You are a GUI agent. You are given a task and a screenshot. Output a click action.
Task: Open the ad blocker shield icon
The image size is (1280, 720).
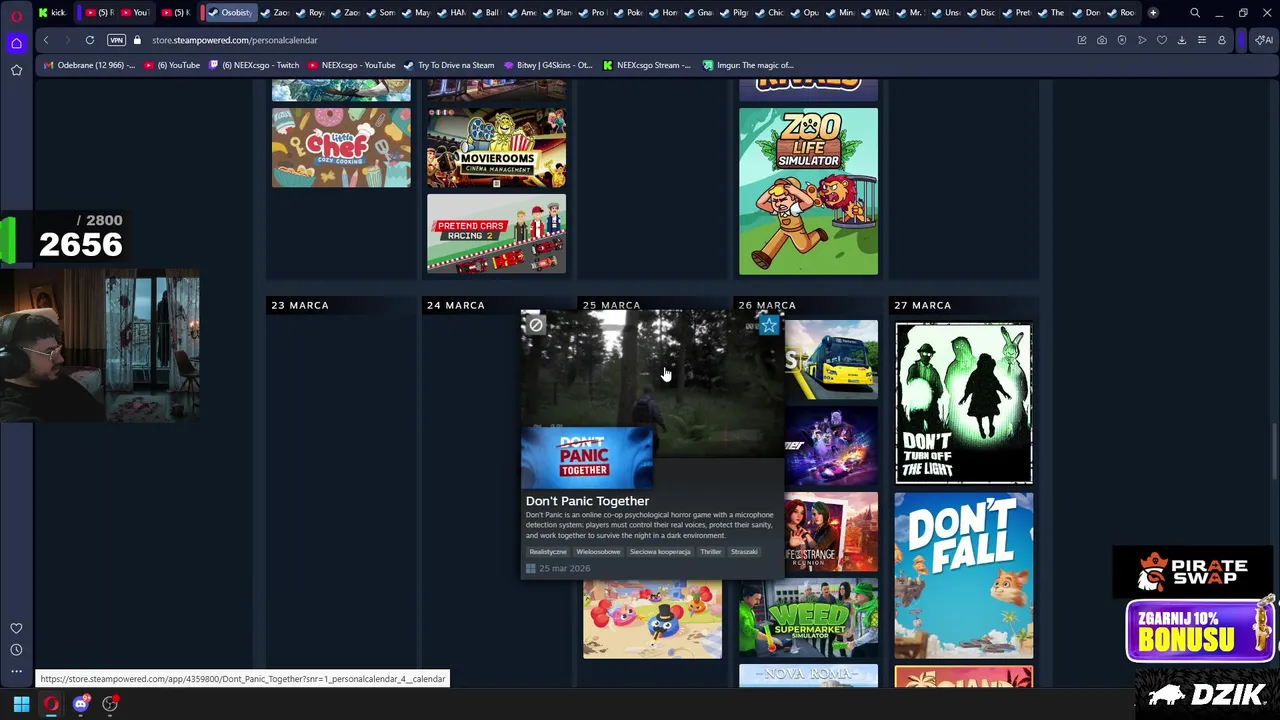1122,40
